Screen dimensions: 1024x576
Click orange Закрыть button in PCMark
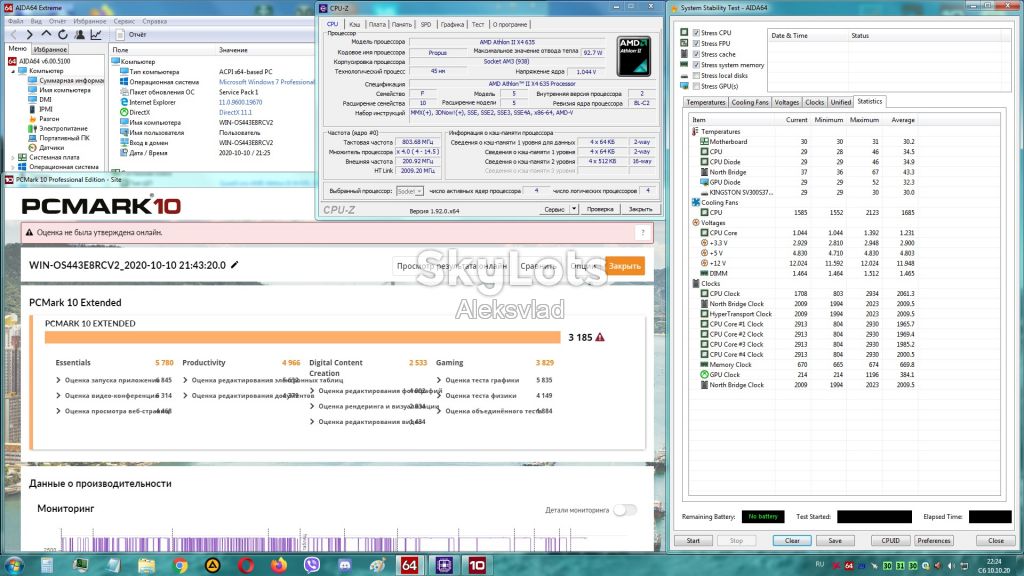pos(624,266)
